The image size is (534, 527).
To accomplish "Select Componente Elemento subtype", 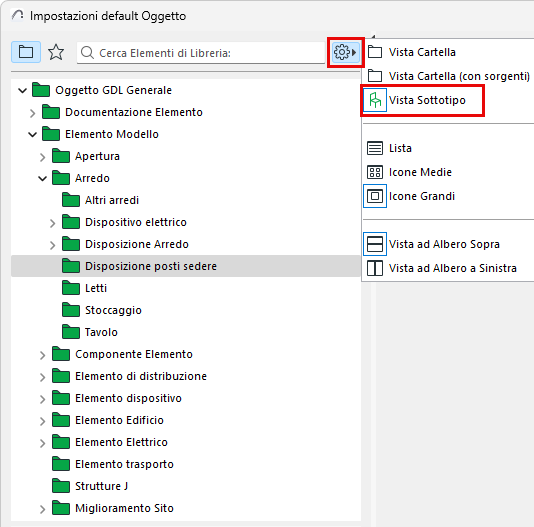I will pyautogui.click(x=134, y=354).
